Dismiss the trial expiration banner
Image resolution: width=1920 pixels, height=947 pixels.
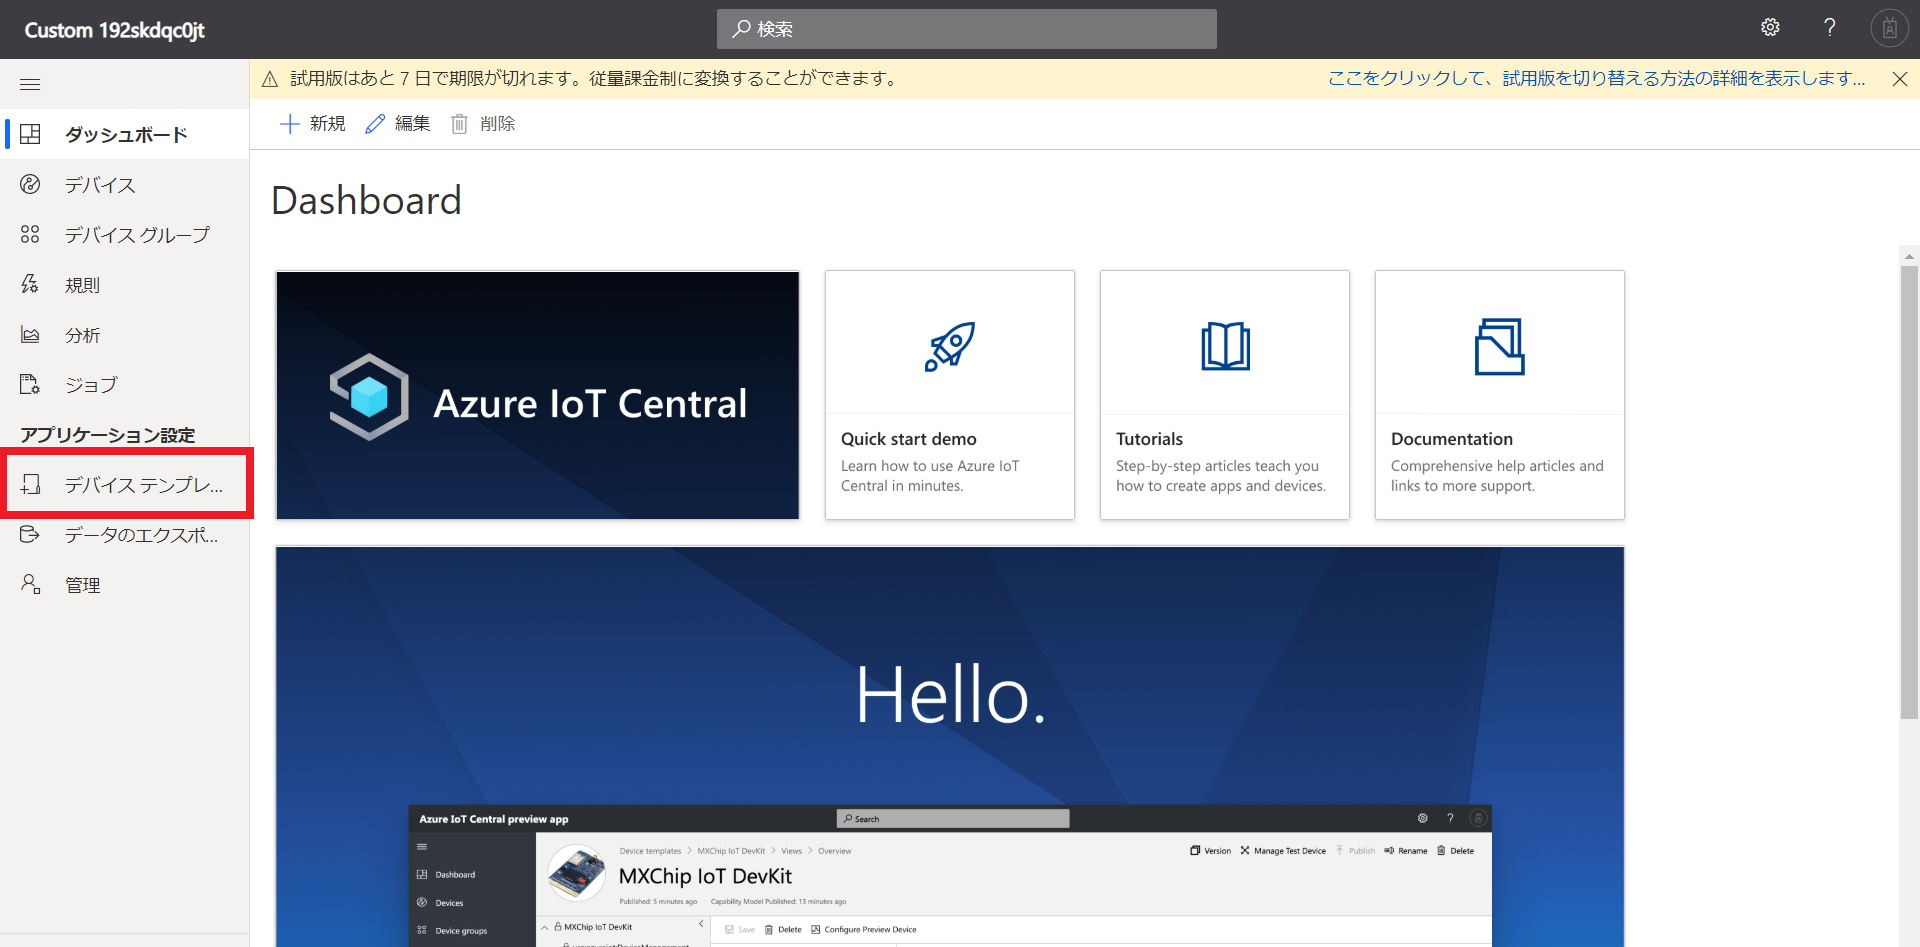pyautogui.click(x=1900, y=79)
